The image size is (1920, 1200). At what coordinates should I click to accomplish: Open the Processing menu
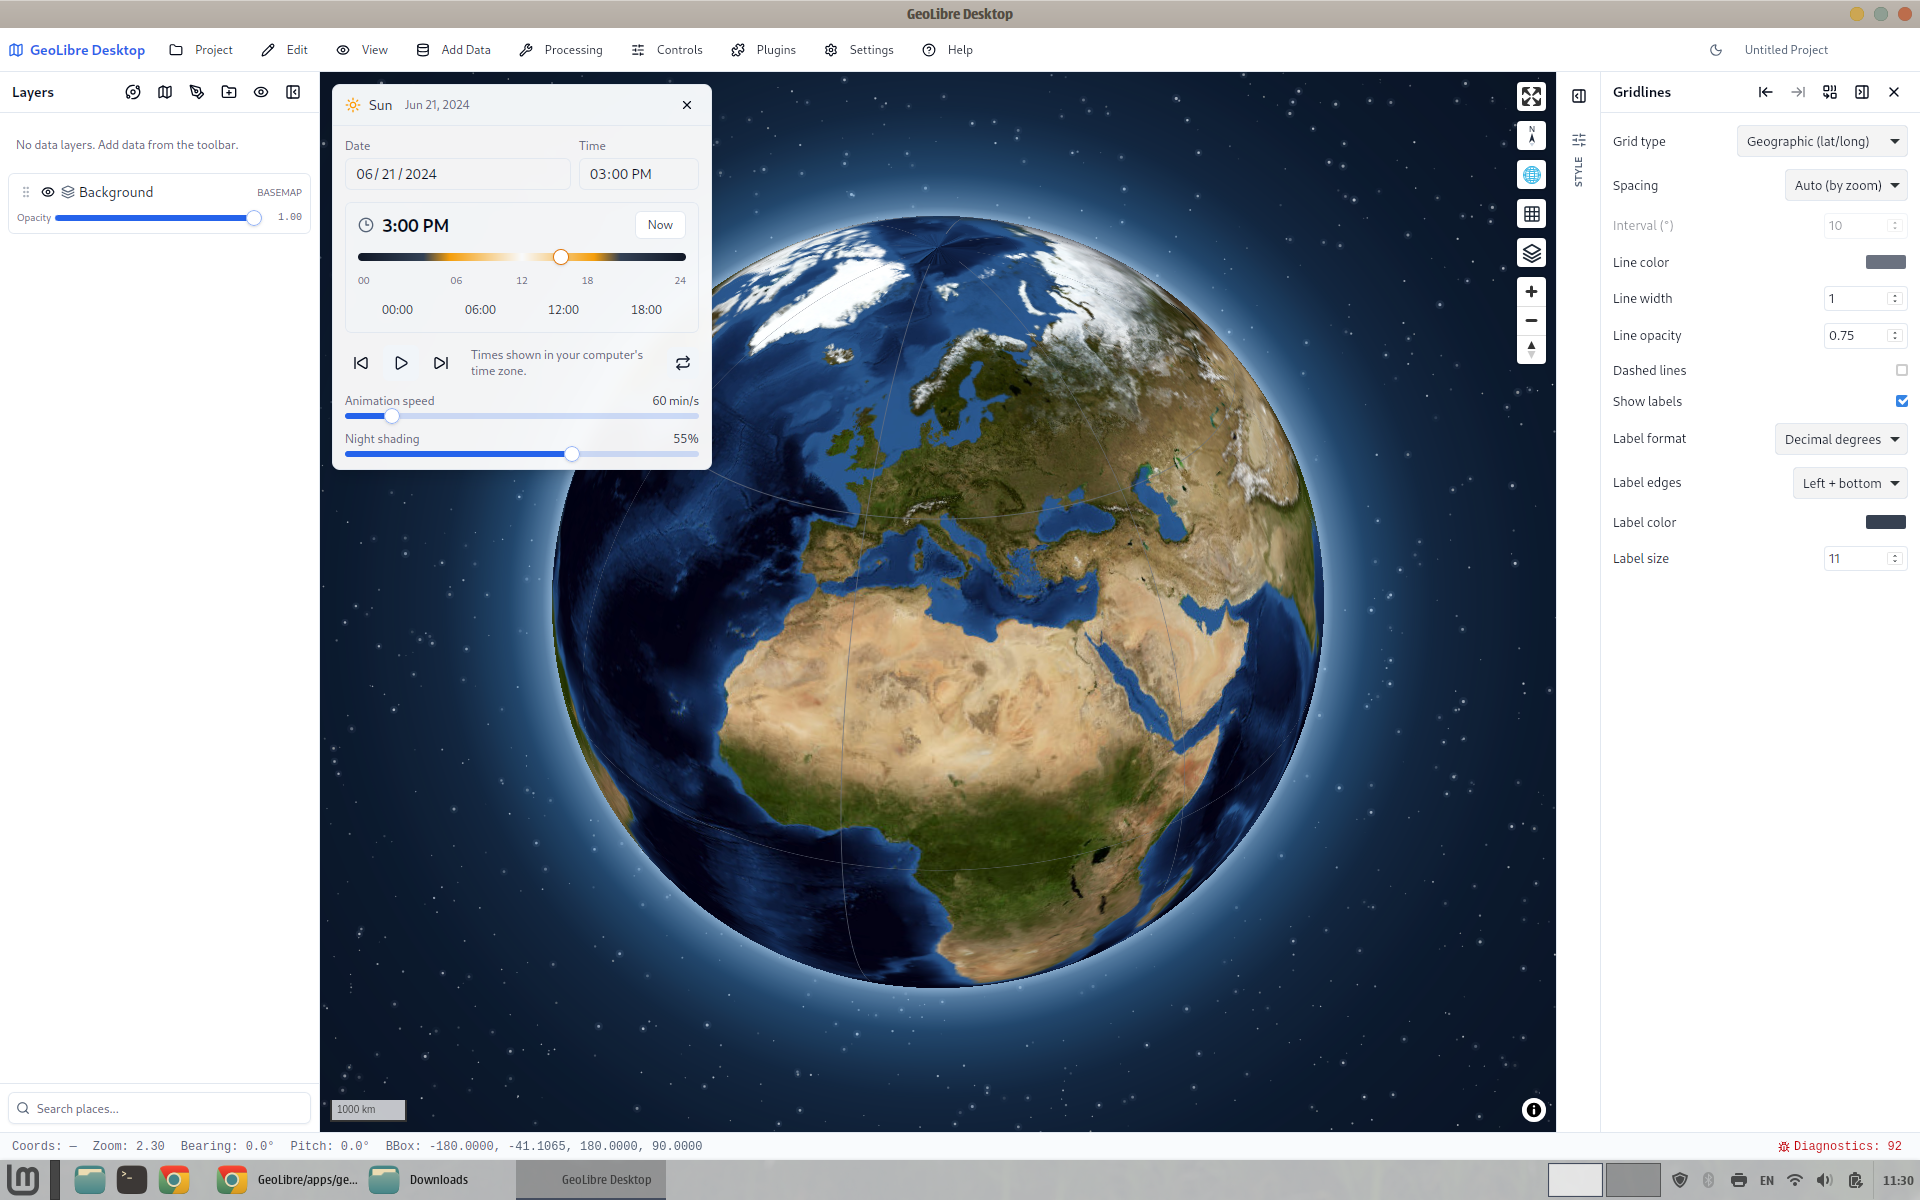click(561, 50)
